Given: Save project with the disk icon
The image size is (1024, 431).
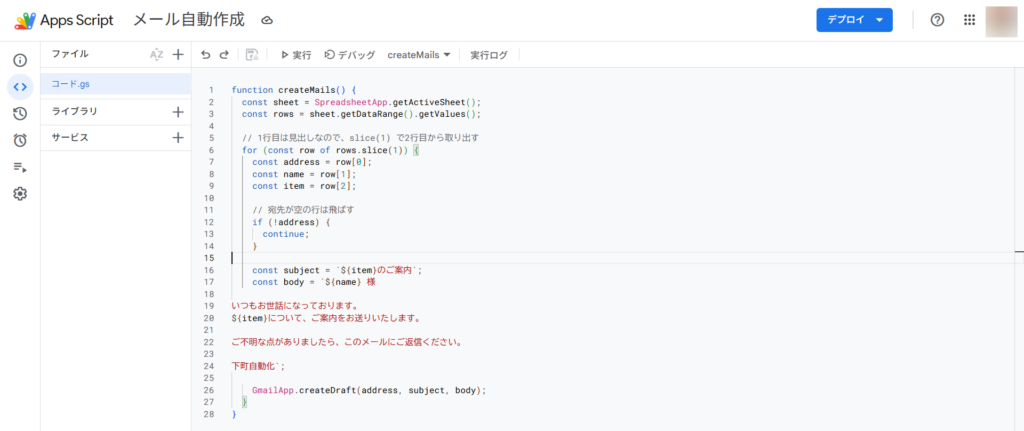Looking at the screenshot, I should [252, 55].
